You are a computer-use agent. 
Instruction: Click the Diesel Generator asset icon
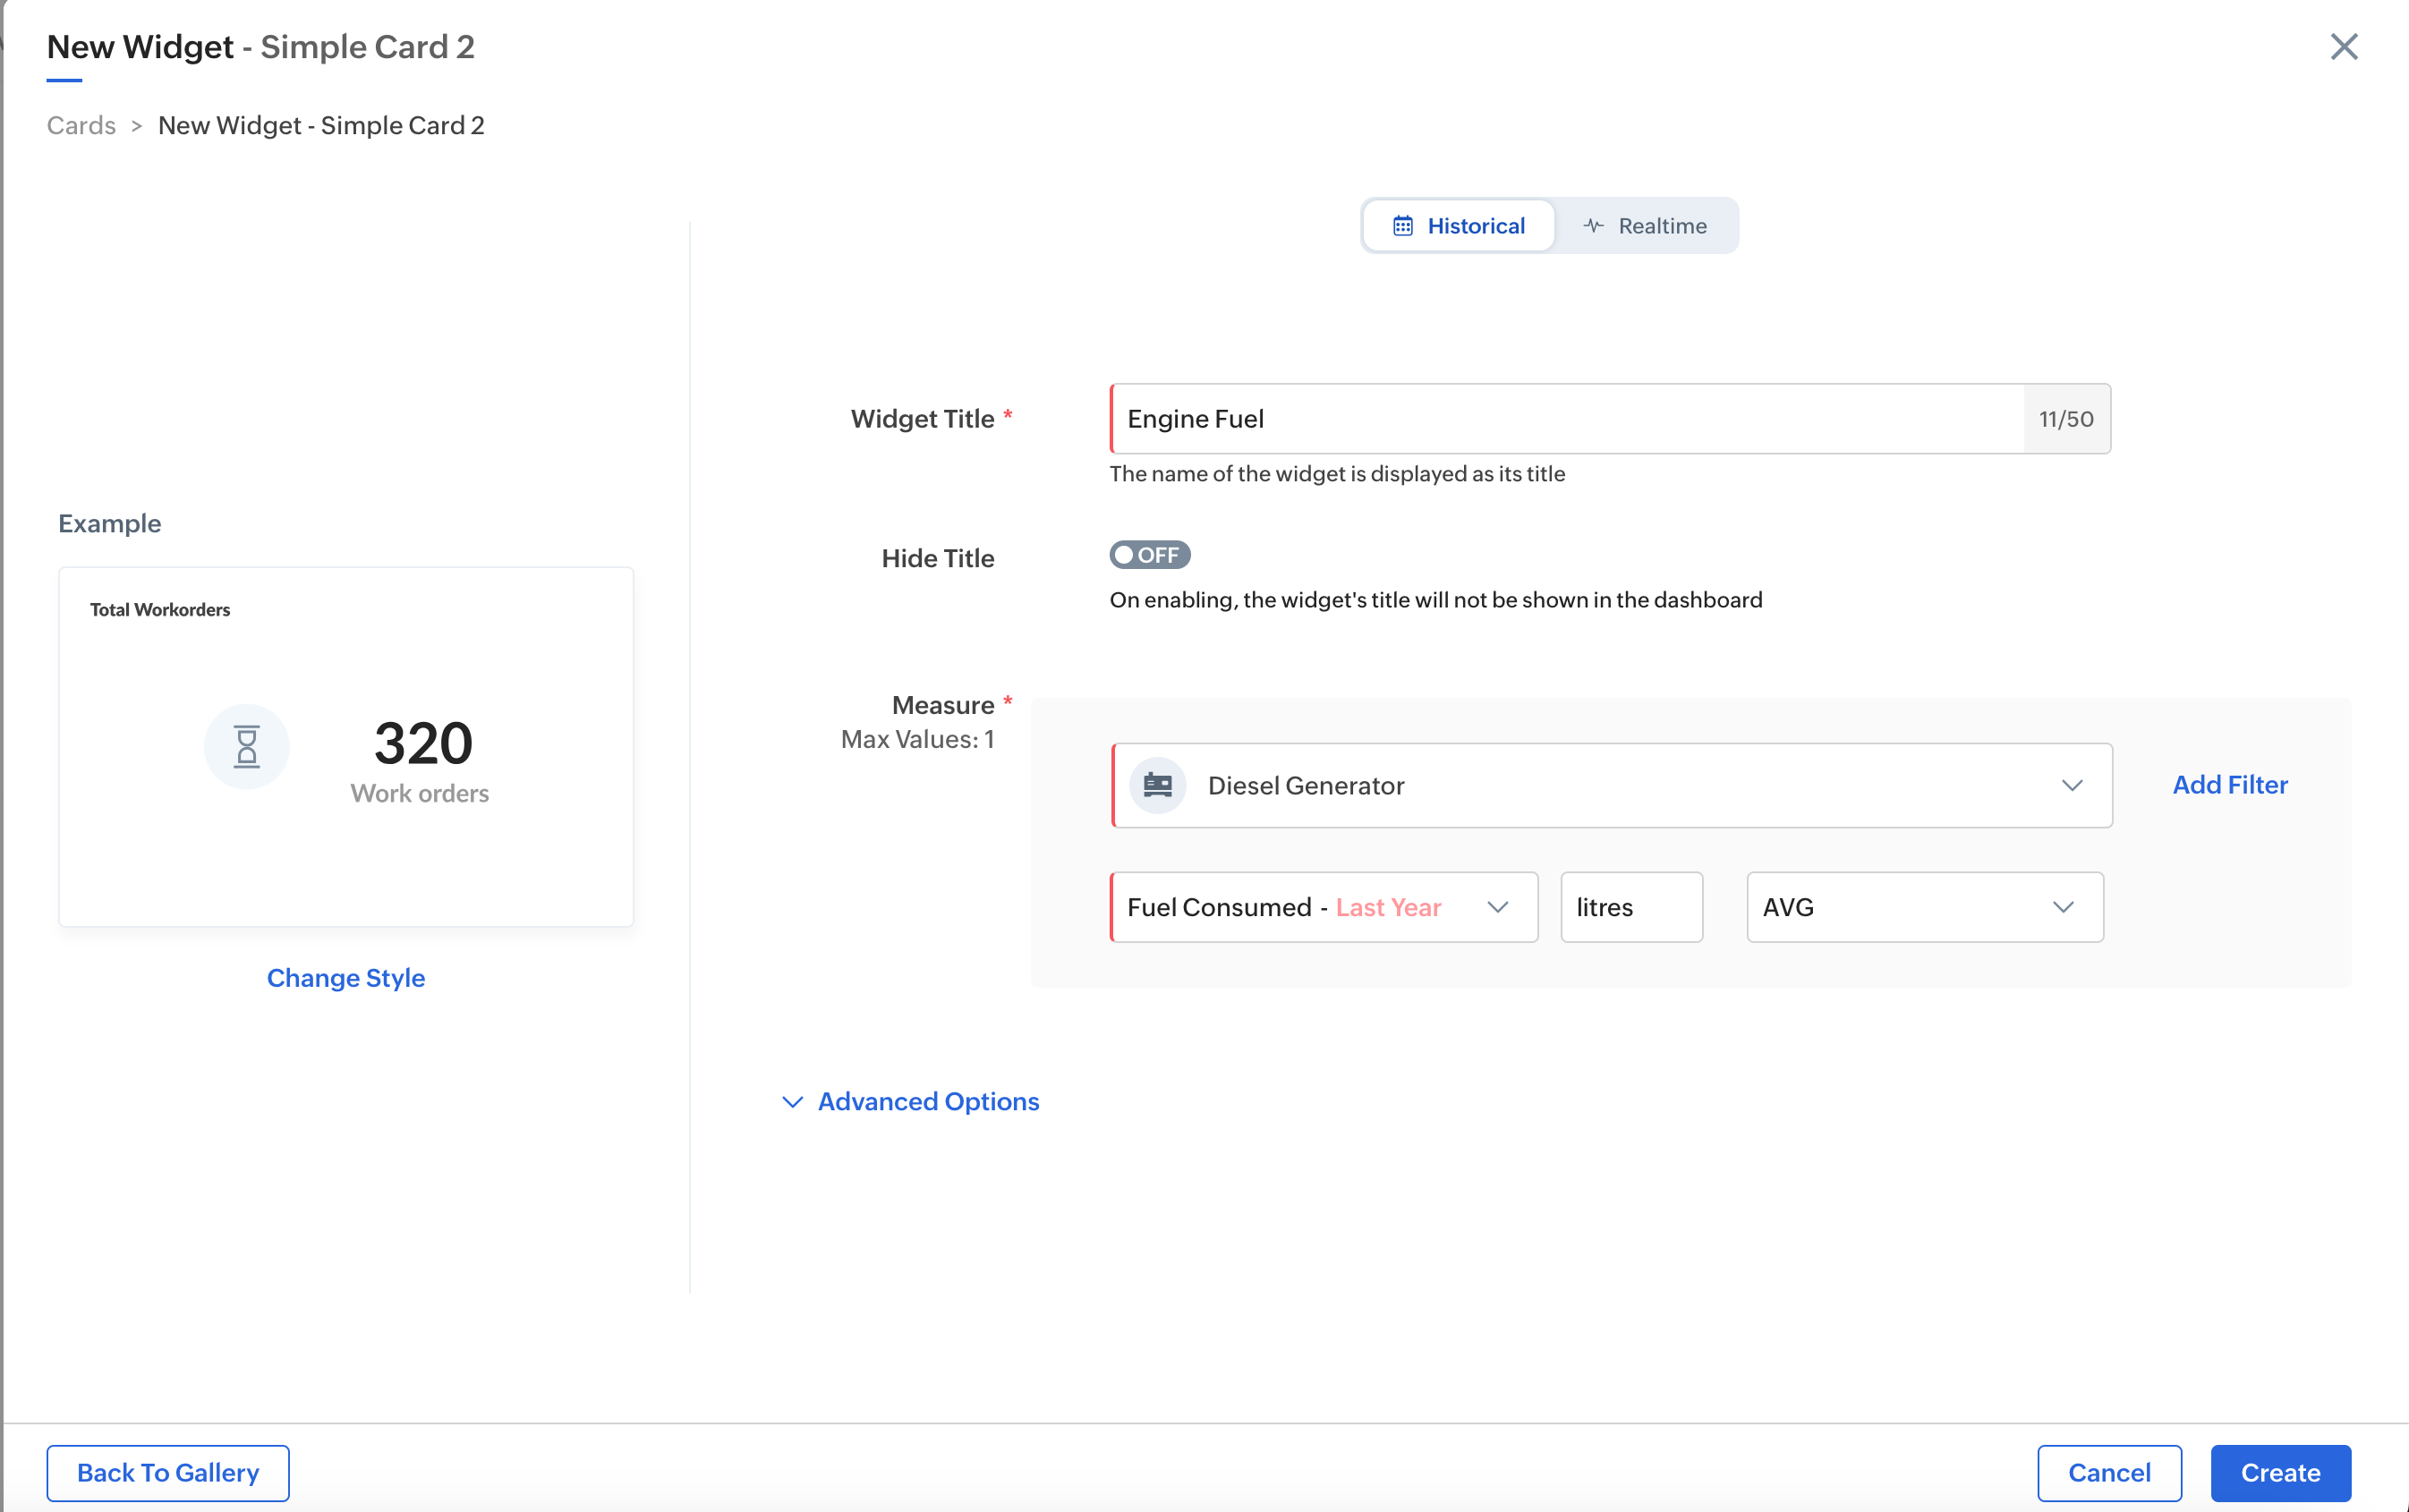pos(1157,785)
